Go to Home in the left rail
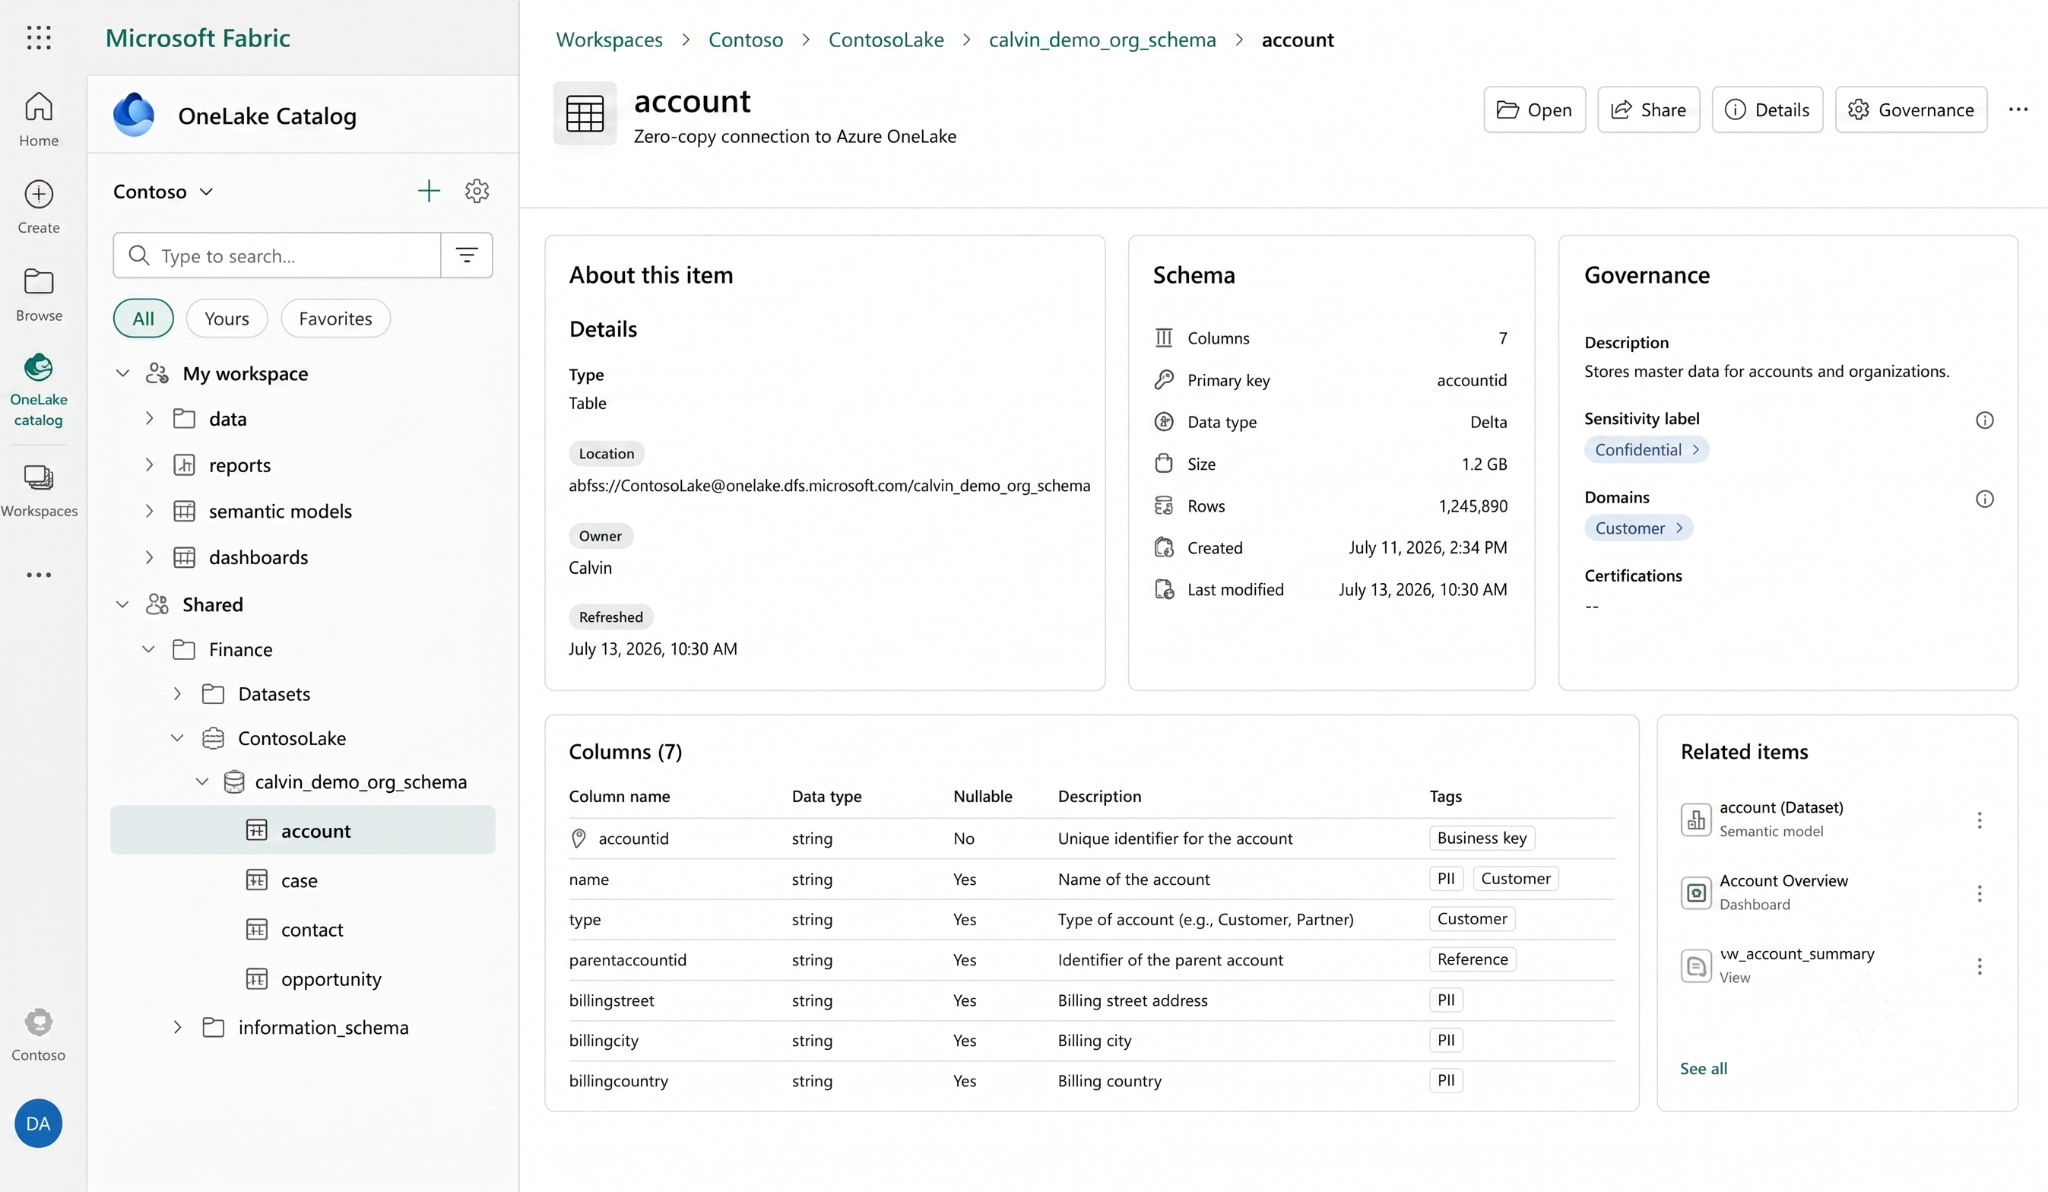The height and width of the screenshot is (1192, 2048). (x=38, y=119)
